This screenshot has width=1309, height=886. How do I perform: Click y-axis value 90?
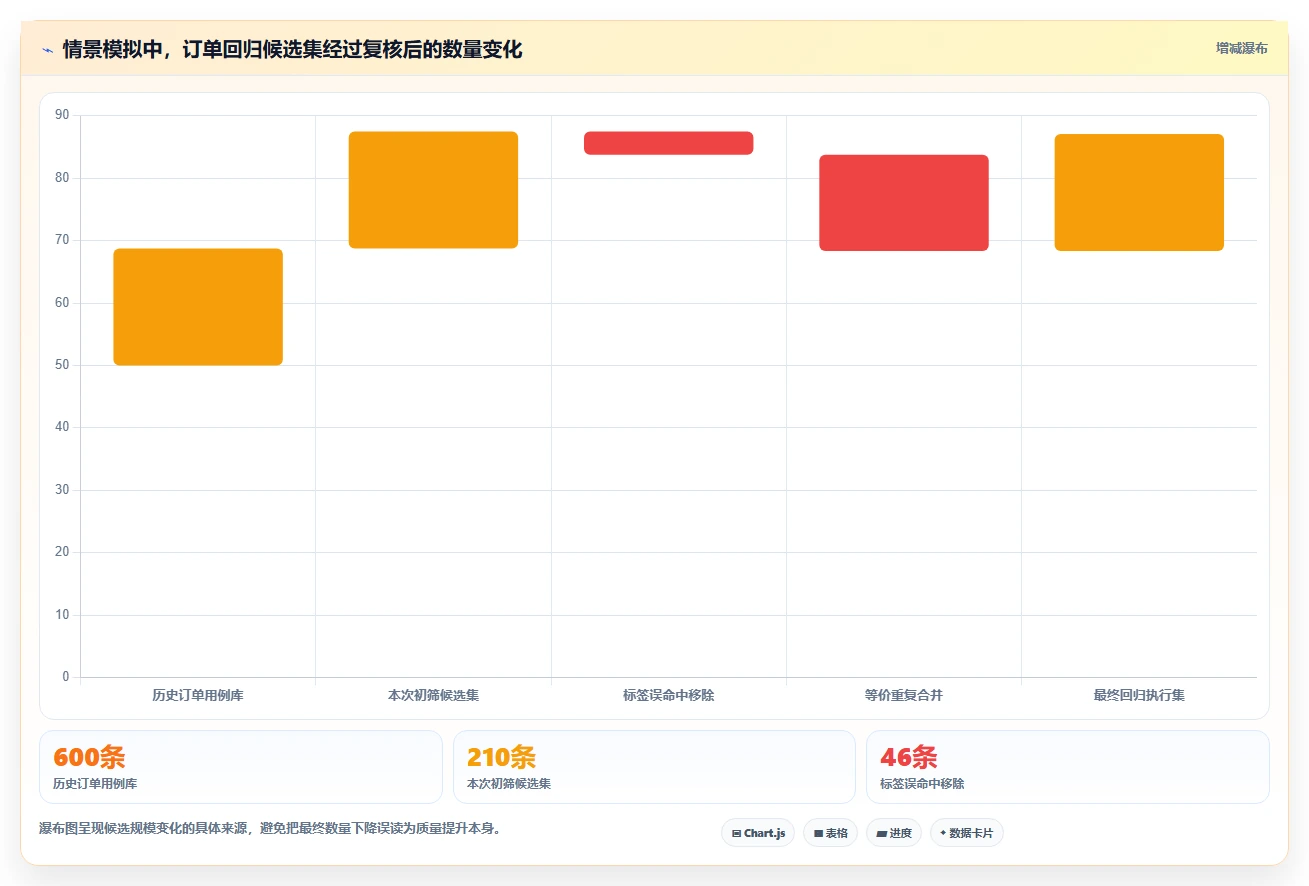62,115
